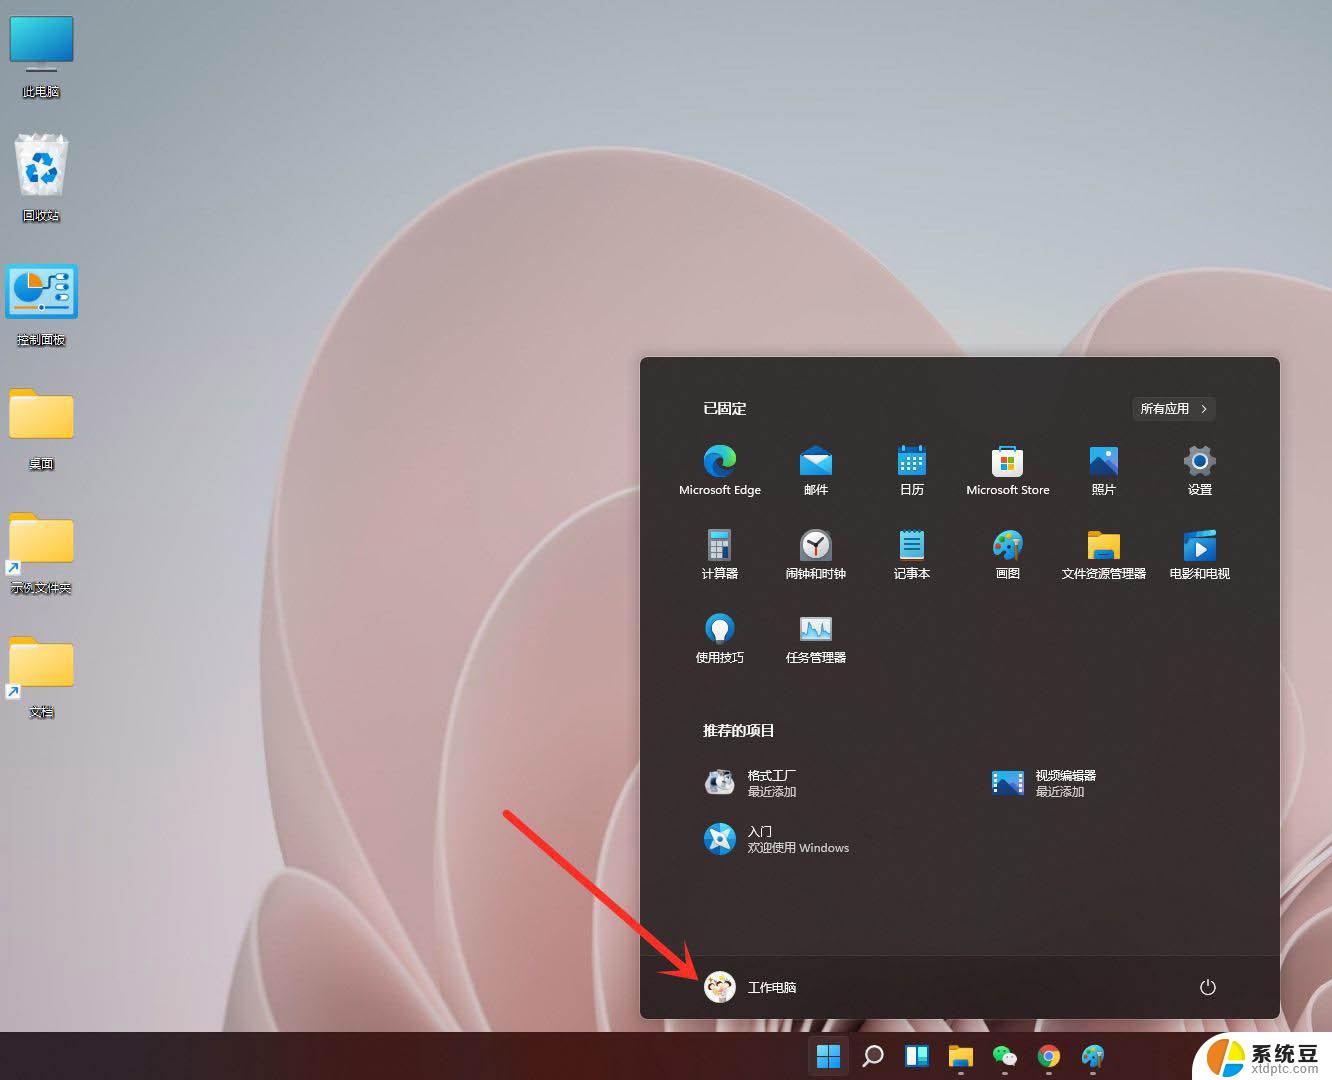Open the 日历 calendar app
1332x1080 pixels.
(912, 470)
